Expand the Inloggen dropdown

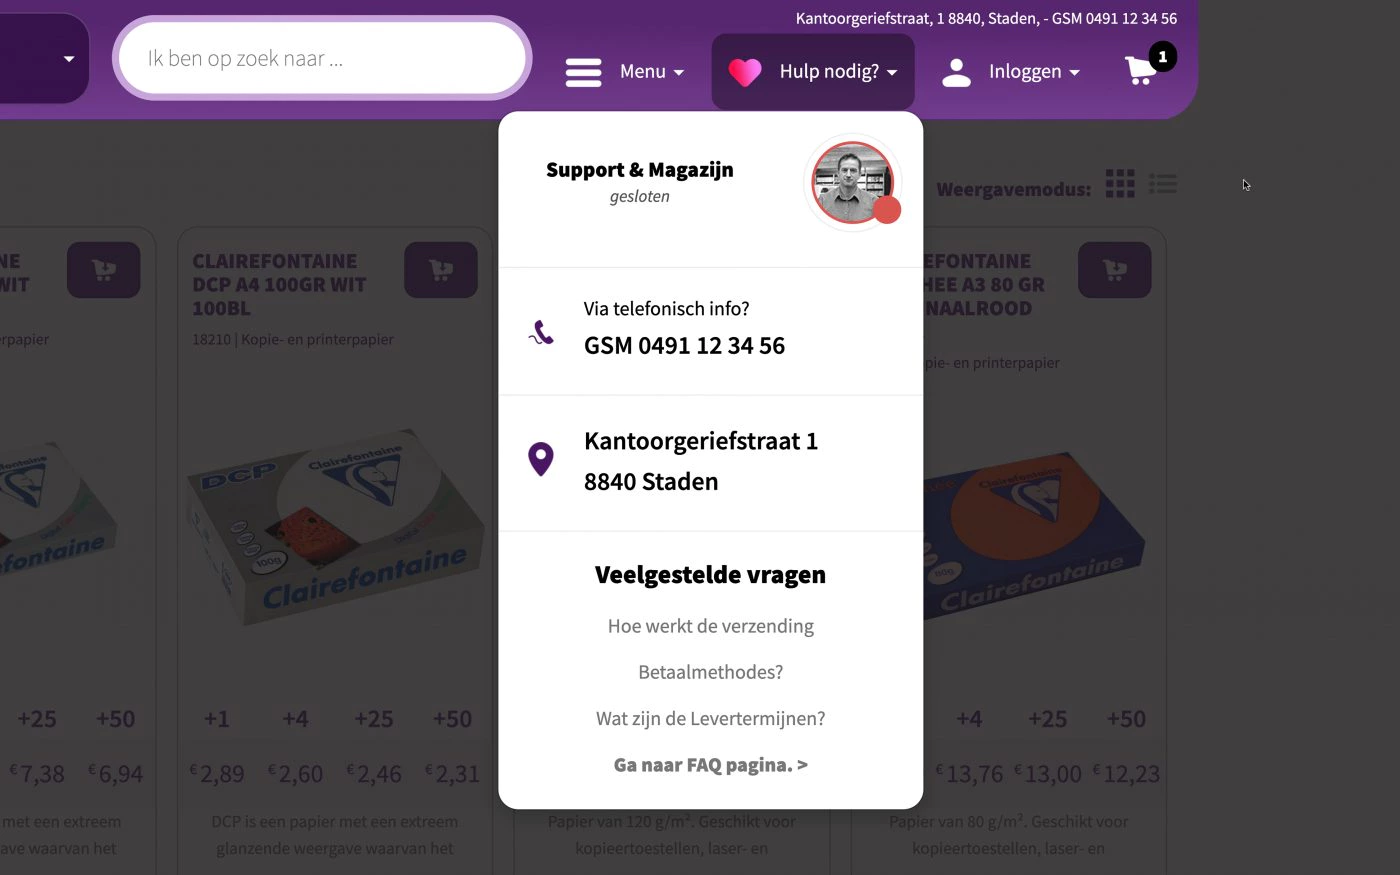tap(1035, 72)
